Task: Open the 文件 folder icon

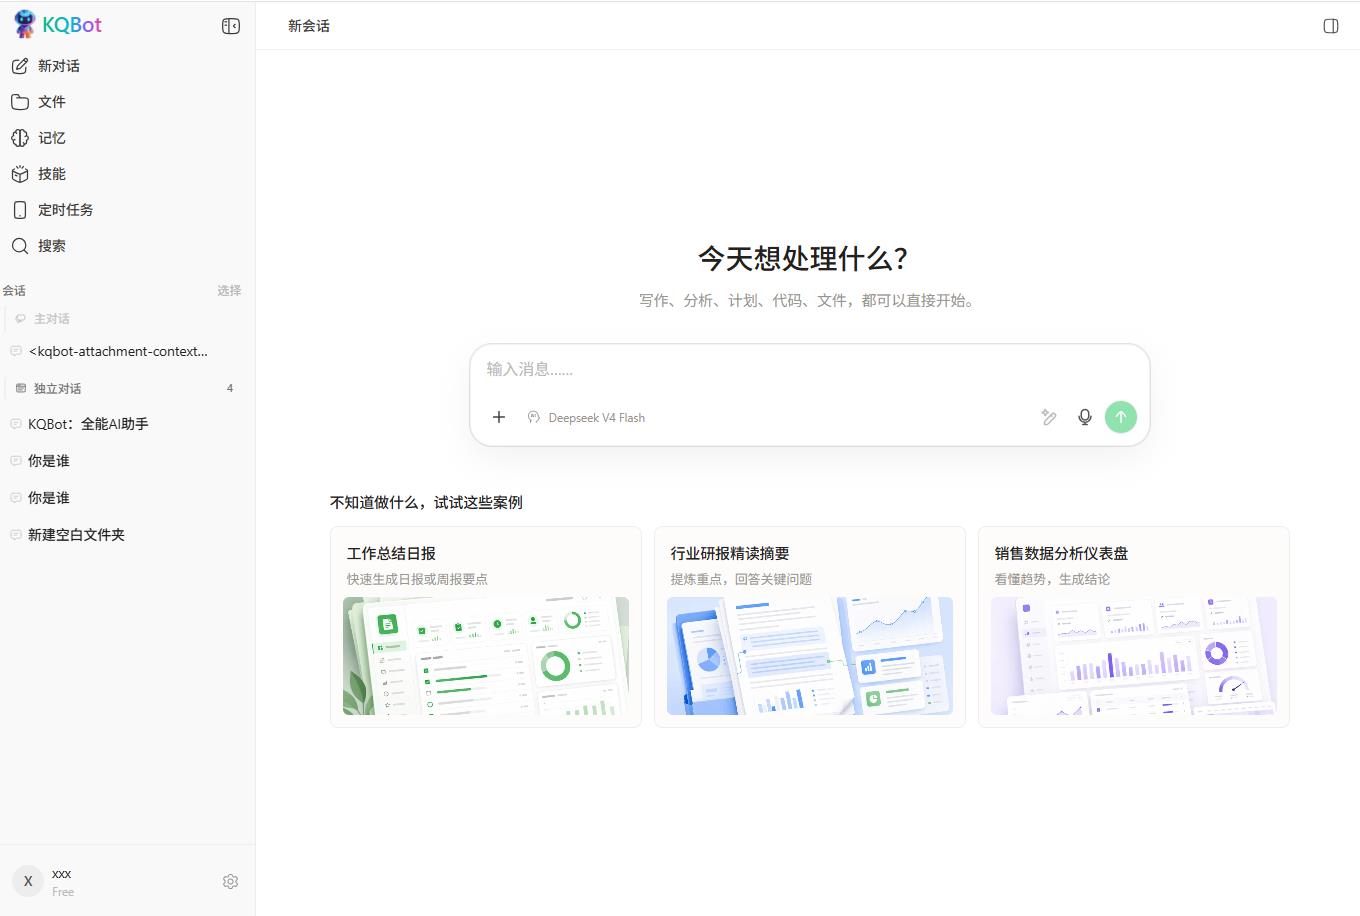Action: coord(20,102)
